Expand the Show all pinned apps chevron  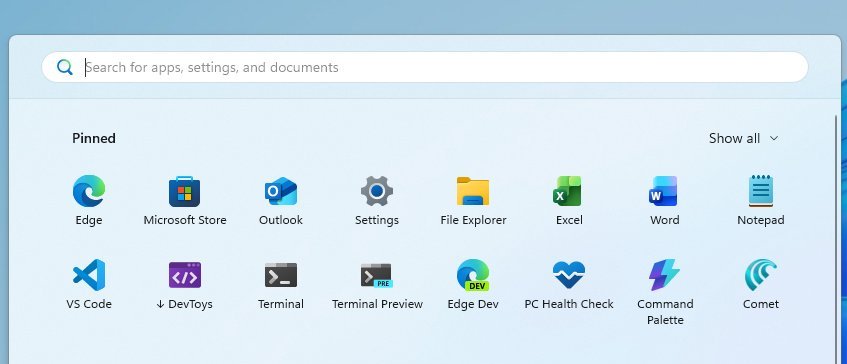(774, 138)
